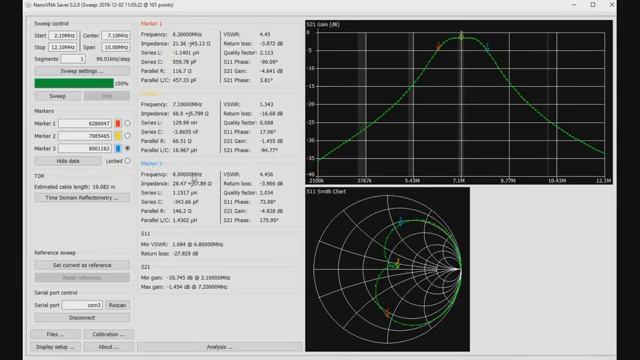Select the Marker 3 radio button
640x360 pixels.
[127, 148]
